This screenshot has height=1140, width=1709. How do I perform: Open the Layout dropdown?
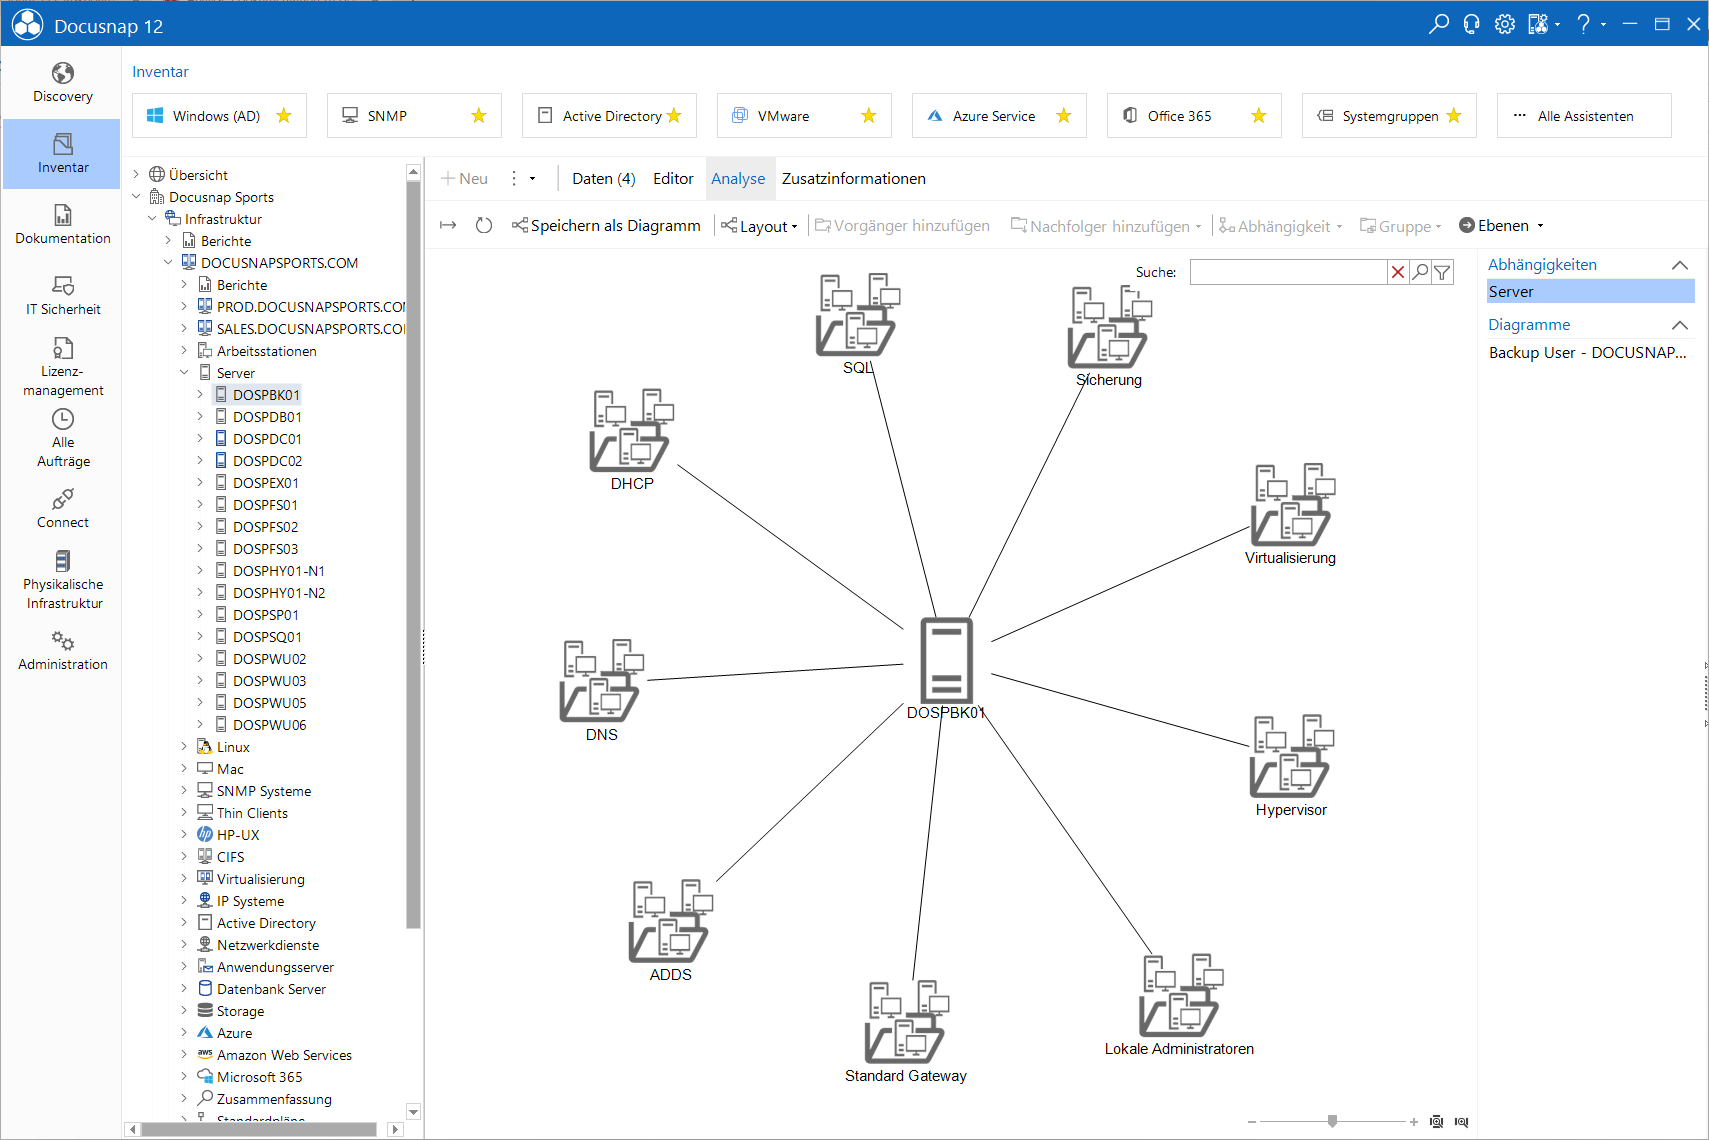click(760, 226)
